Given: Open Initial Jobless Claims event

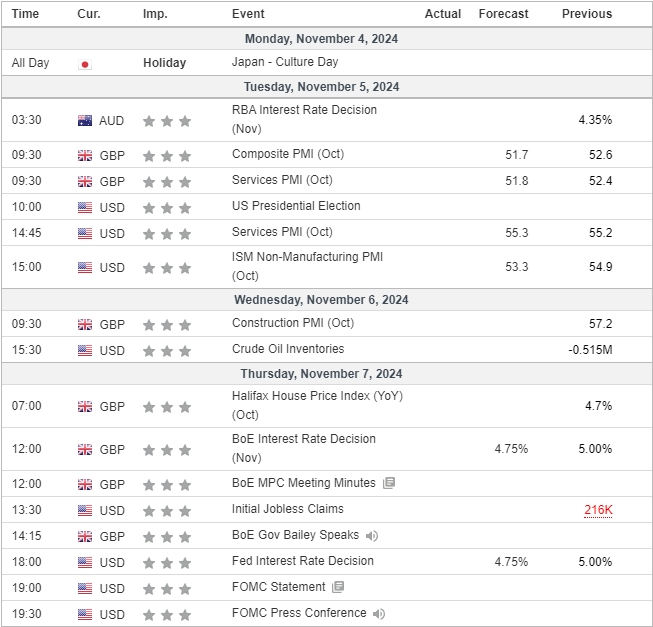Looking at the screenshot, I should pos(287,509).
